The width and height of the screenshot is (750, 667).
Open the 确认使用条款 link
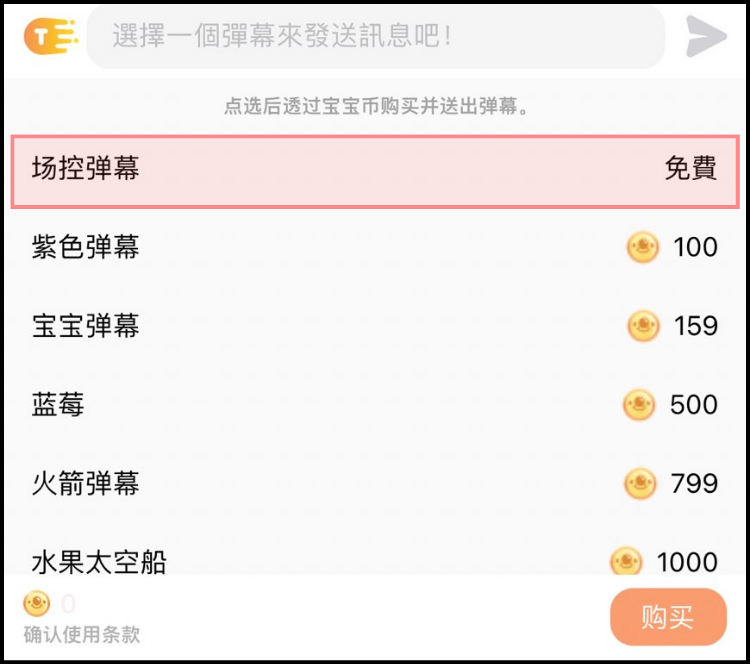click(x=82, y=634)
